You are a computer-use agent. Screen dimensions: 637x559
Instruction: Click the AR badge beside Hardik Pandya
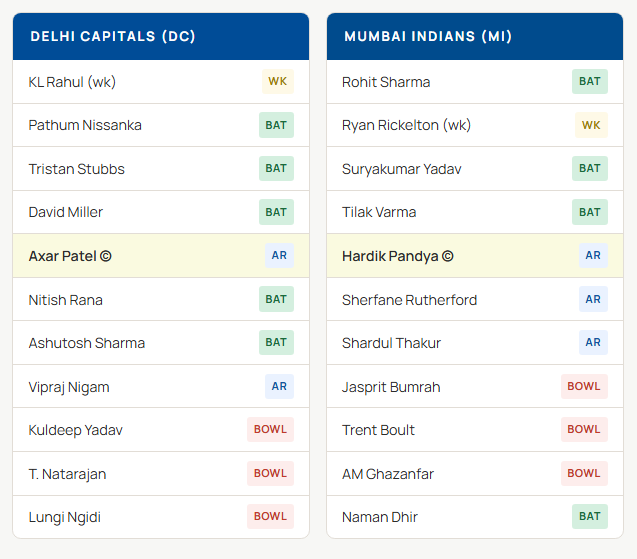(593, 256)
